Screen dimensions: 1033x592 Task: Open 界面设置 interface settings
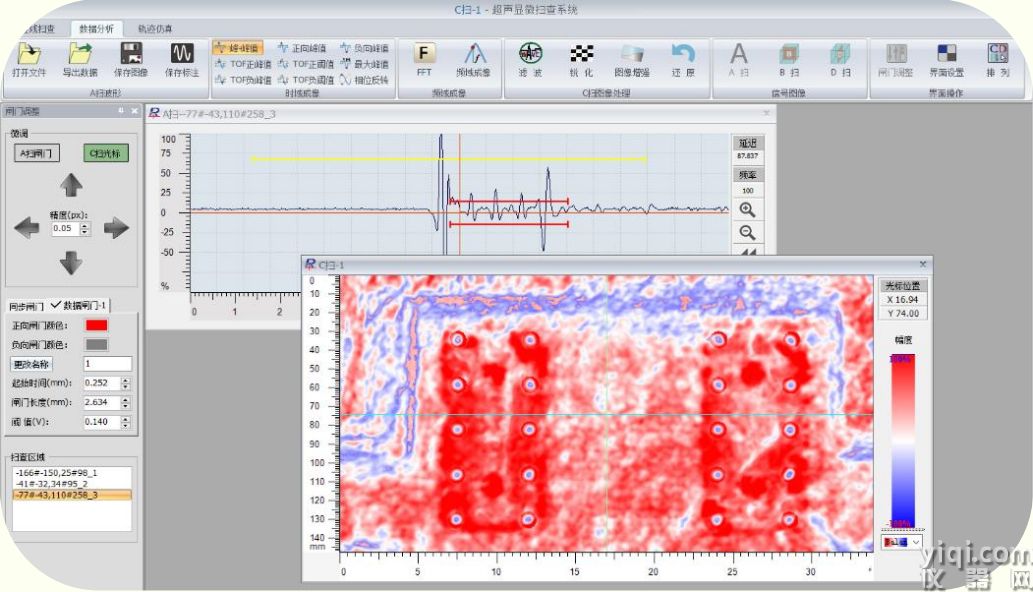(x=947, y=59)
